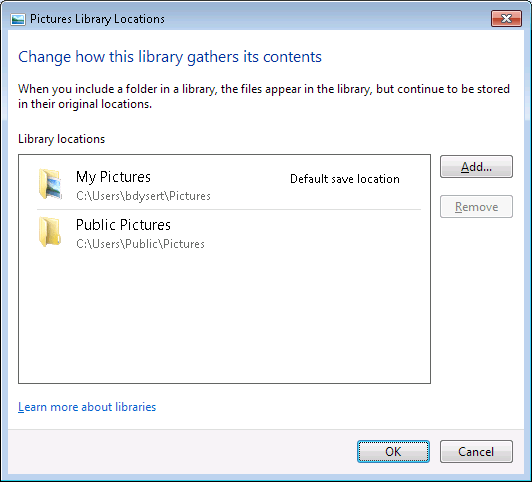Click the Library locations label
Screen dimensions: 532x482
point(61,139)
